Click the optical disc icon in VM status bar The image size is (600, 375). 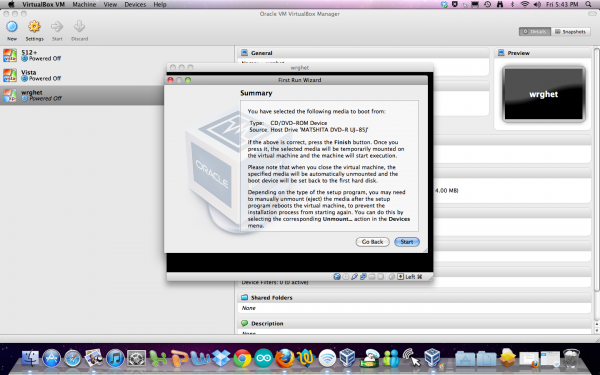pos(346,277)
